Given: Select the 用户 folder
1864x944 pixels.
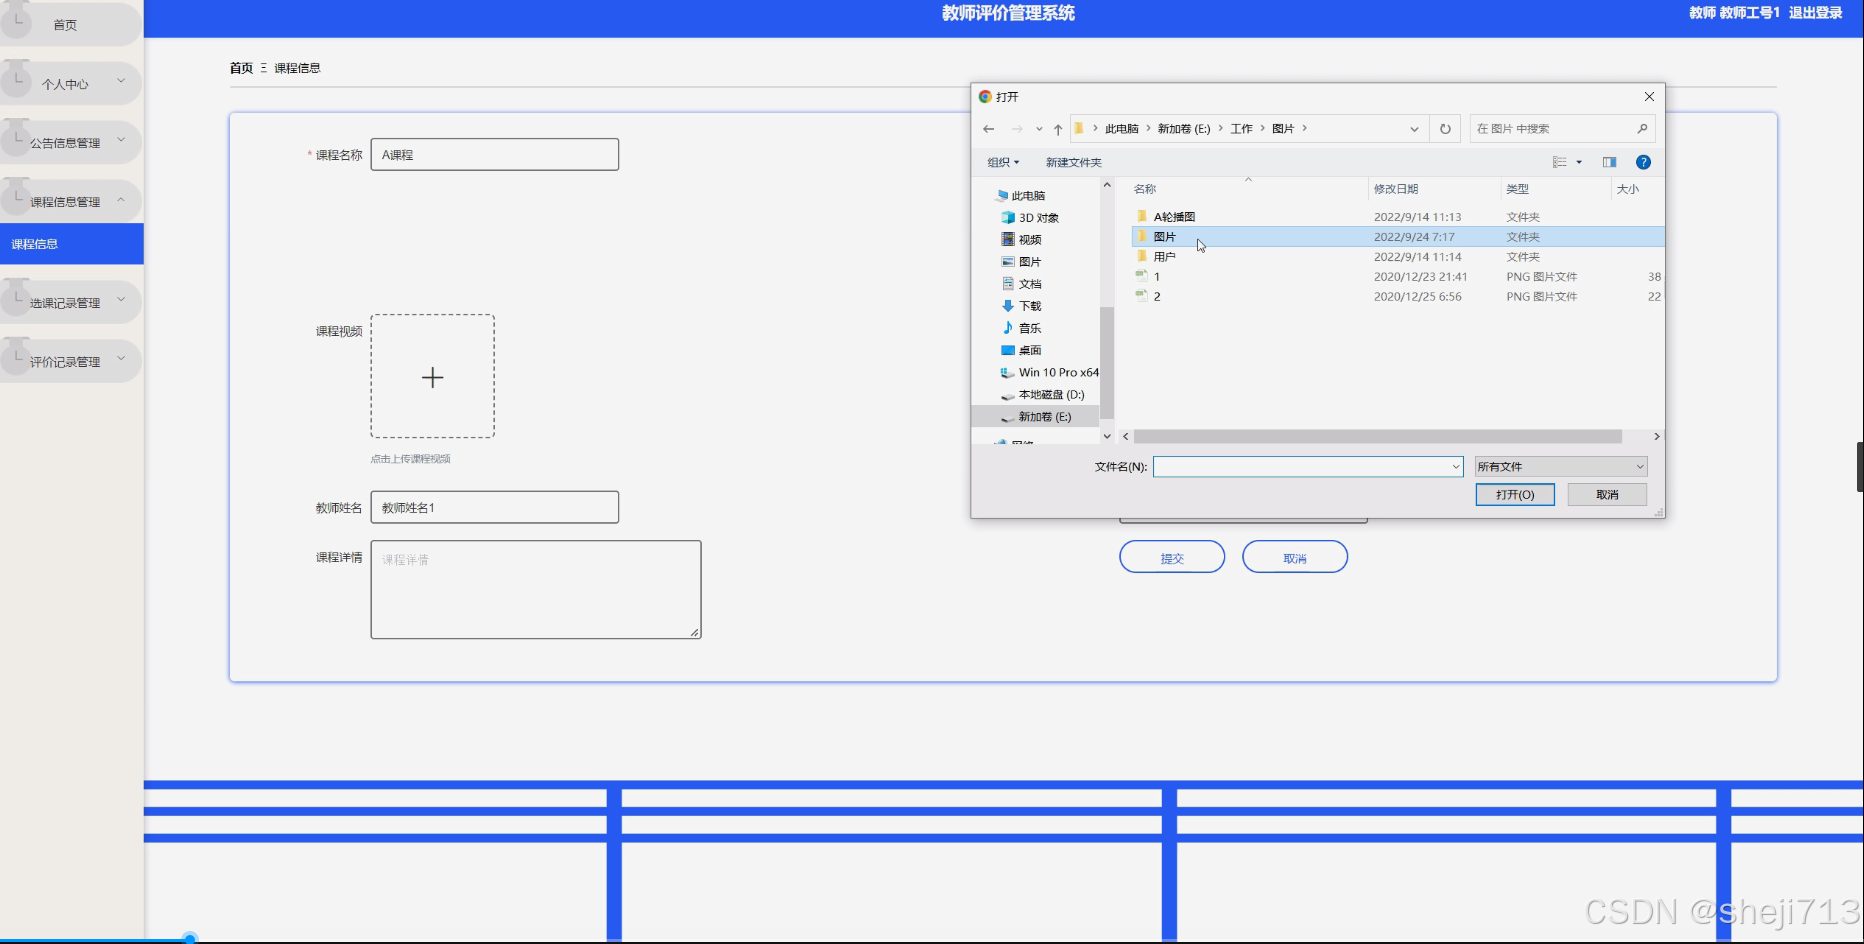Looking at the screenshot, I should click(x=1164, y=257).
